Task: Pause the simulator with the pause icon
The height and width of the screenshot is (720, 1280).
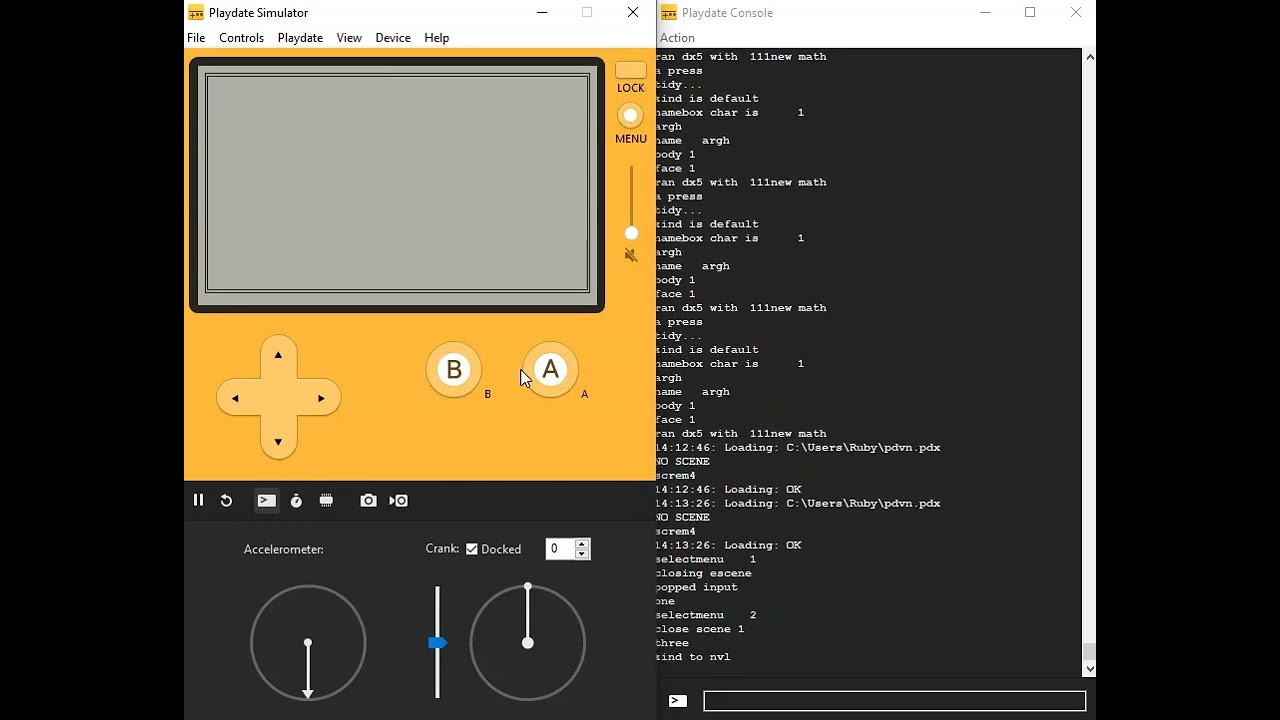Action: [x=198, y=500]
